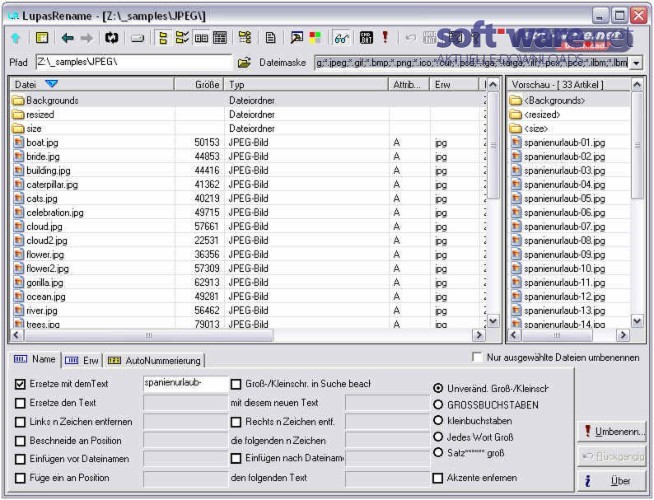Open the colored squares icon
The height and width of the screenshot is (500, 654).
(x=315, y=38)
